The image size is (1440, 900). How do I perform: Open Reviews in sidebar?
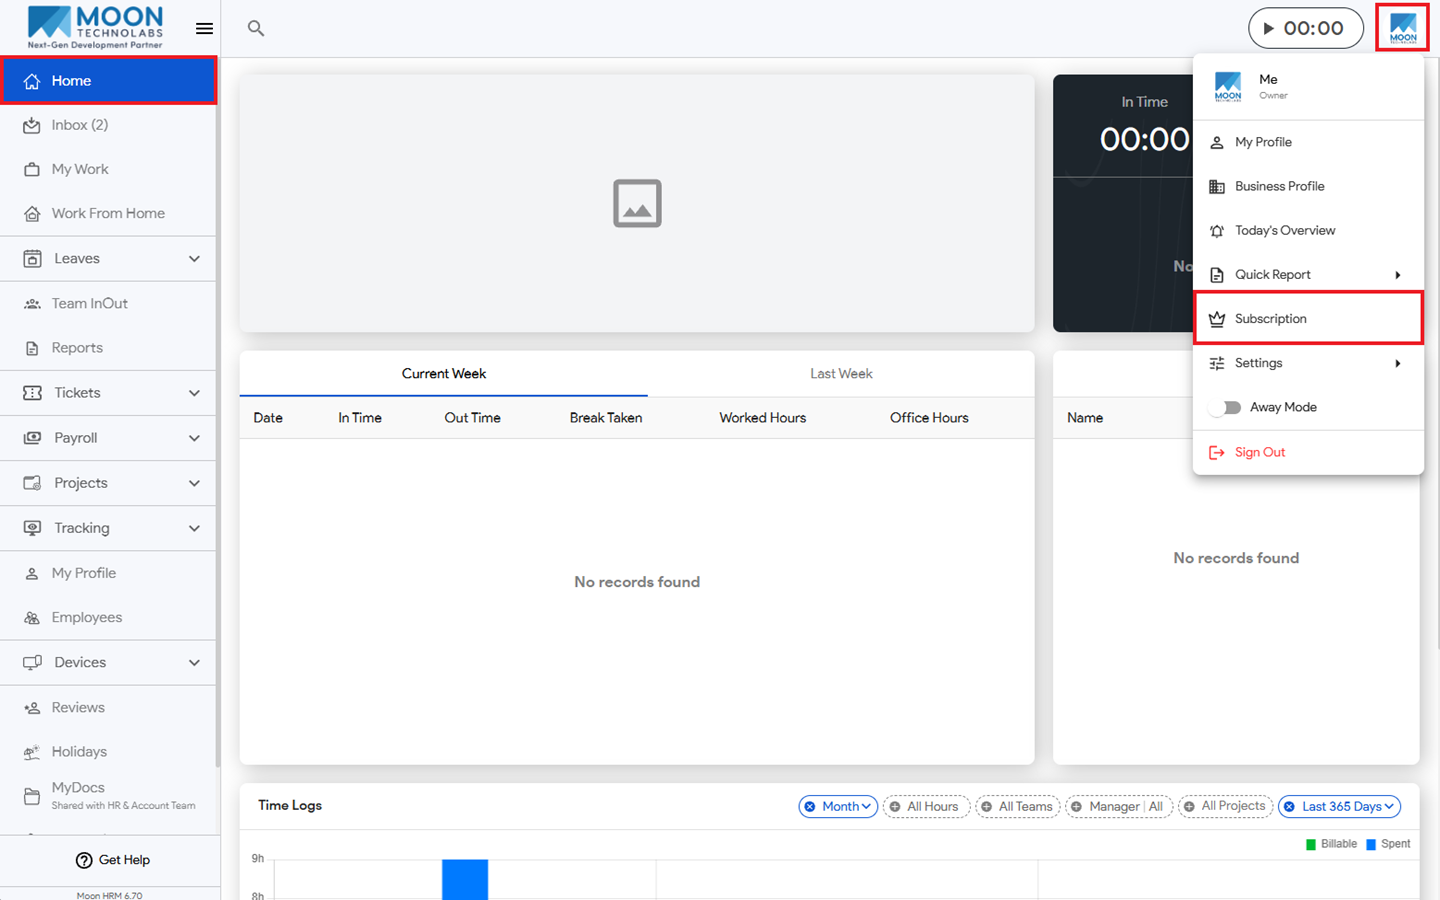[x=108, y=707]
